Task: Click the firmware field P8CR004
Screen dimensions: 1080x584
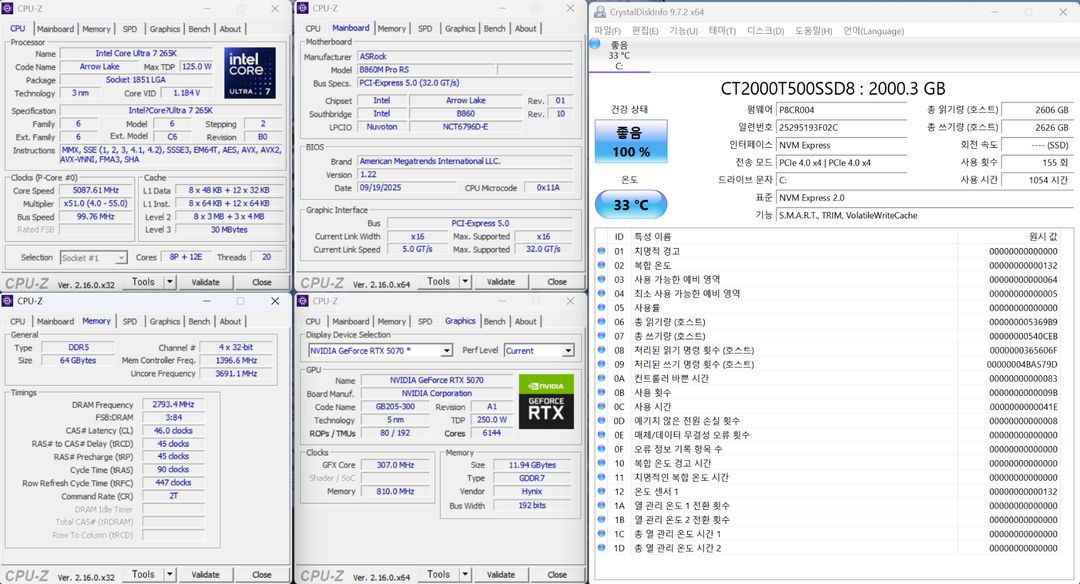Action: [x=842, y=110]
